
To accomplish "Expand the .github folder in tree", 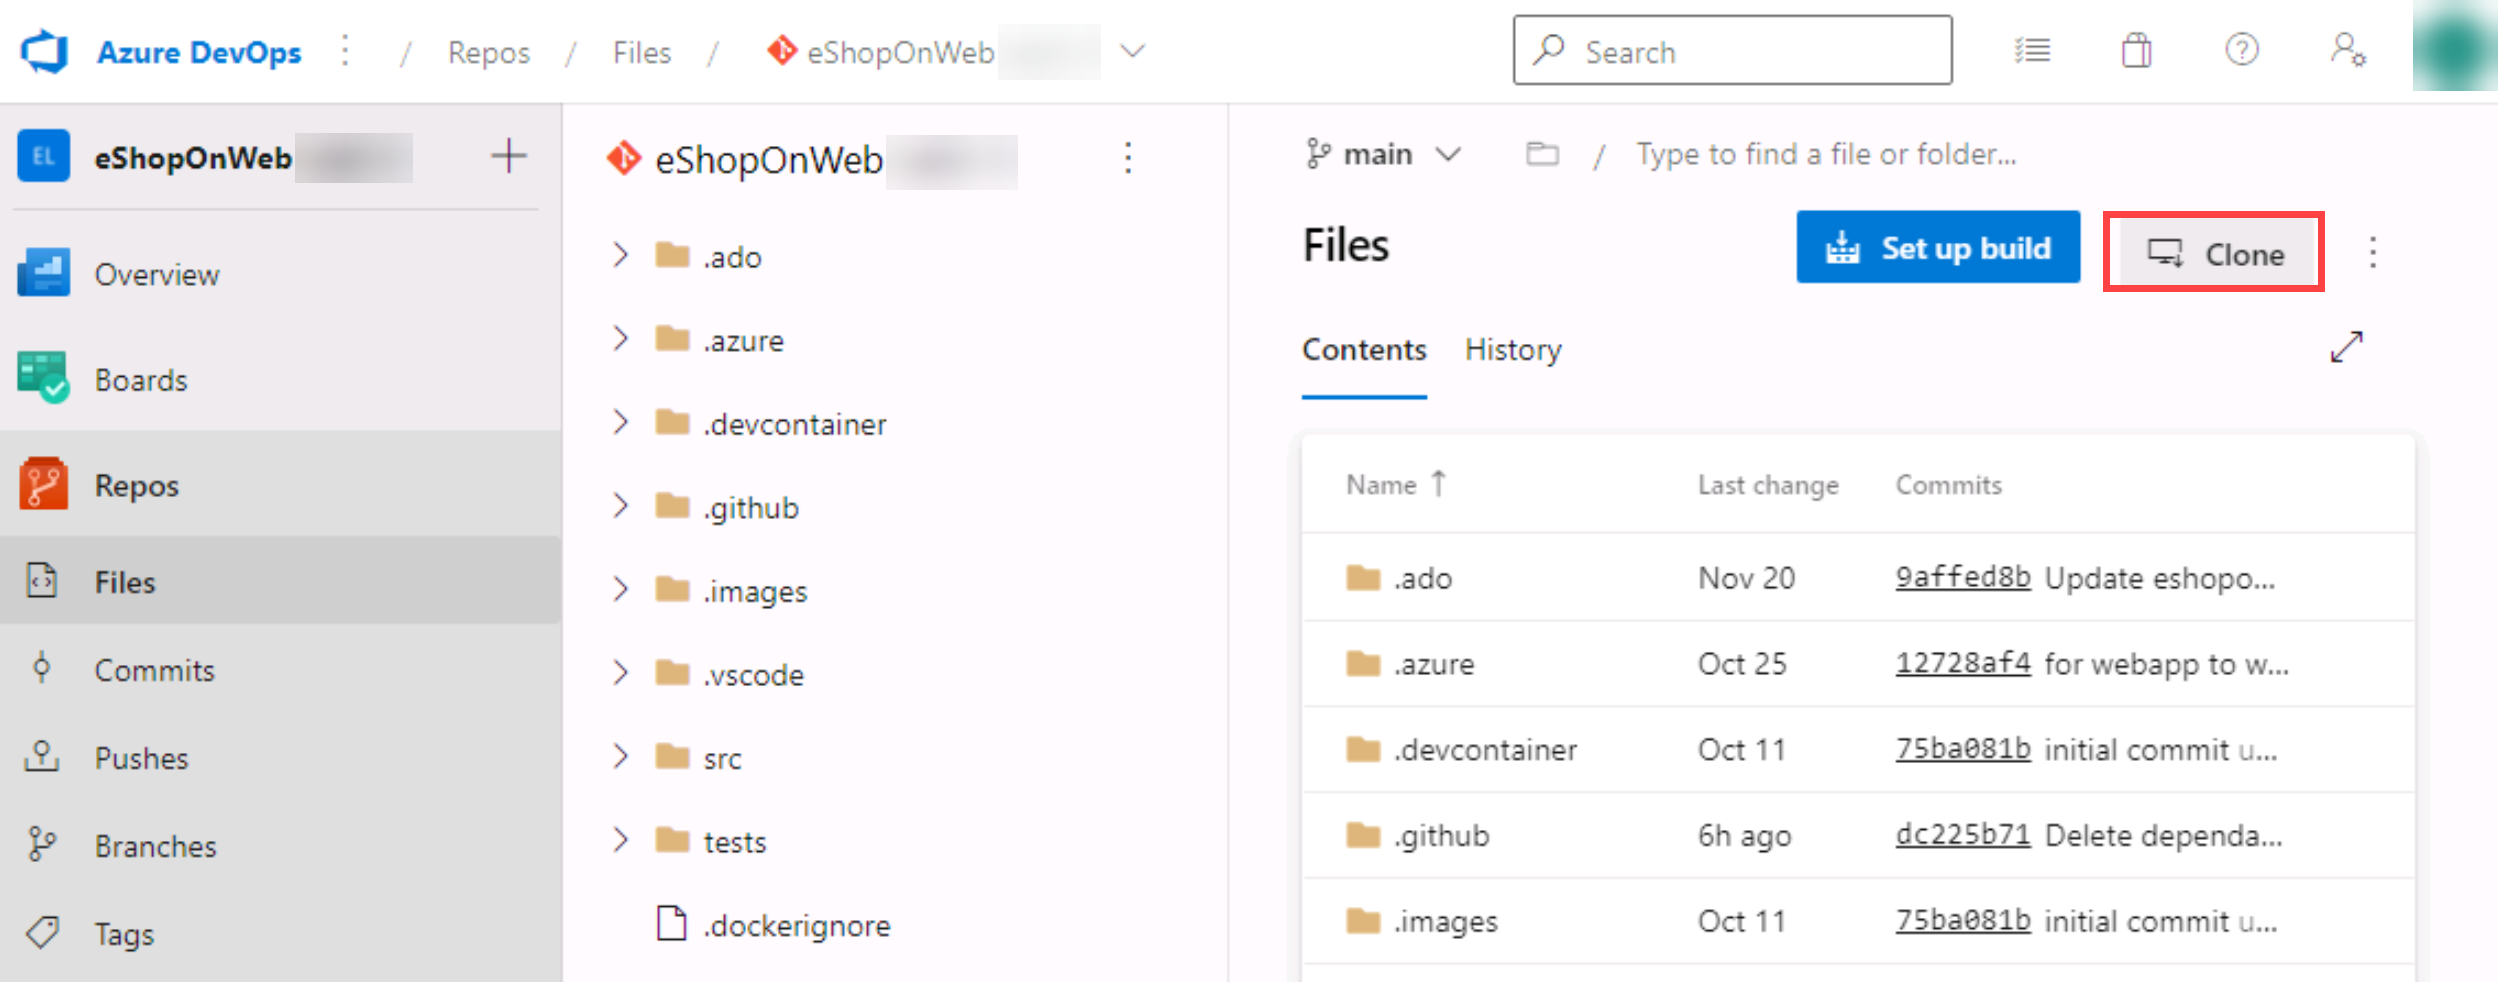I will 621,507.
